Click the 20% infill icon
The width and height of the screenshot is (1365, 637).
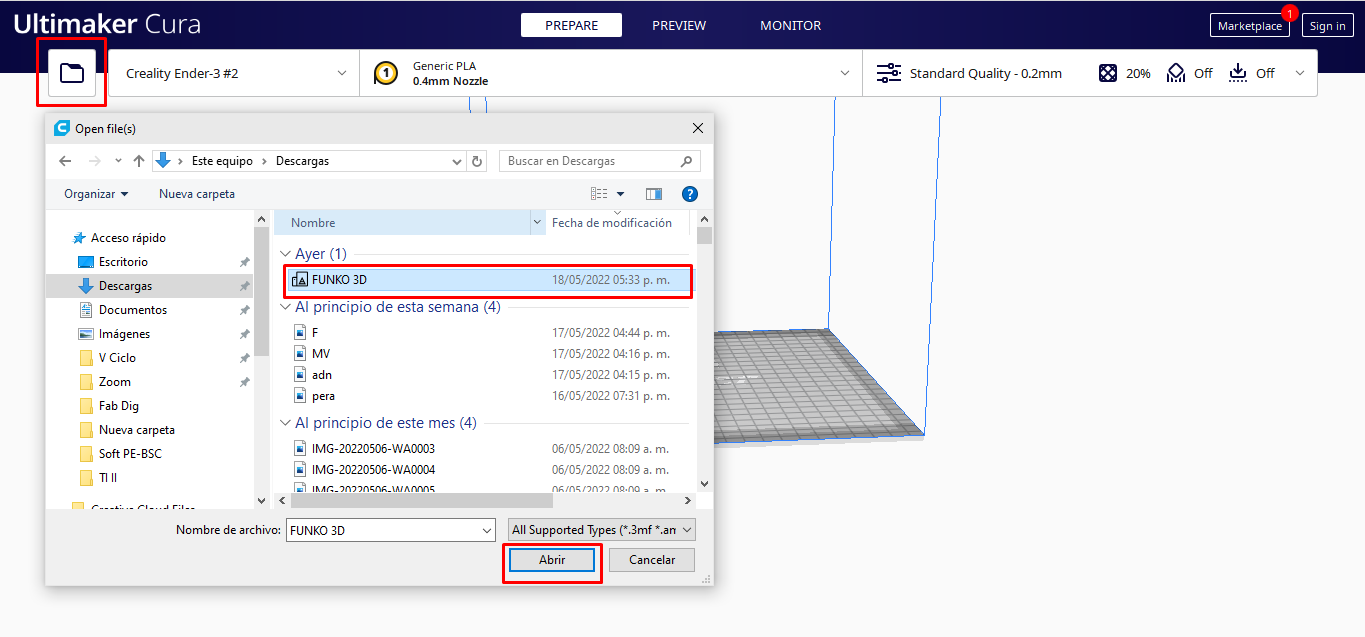1108,73
